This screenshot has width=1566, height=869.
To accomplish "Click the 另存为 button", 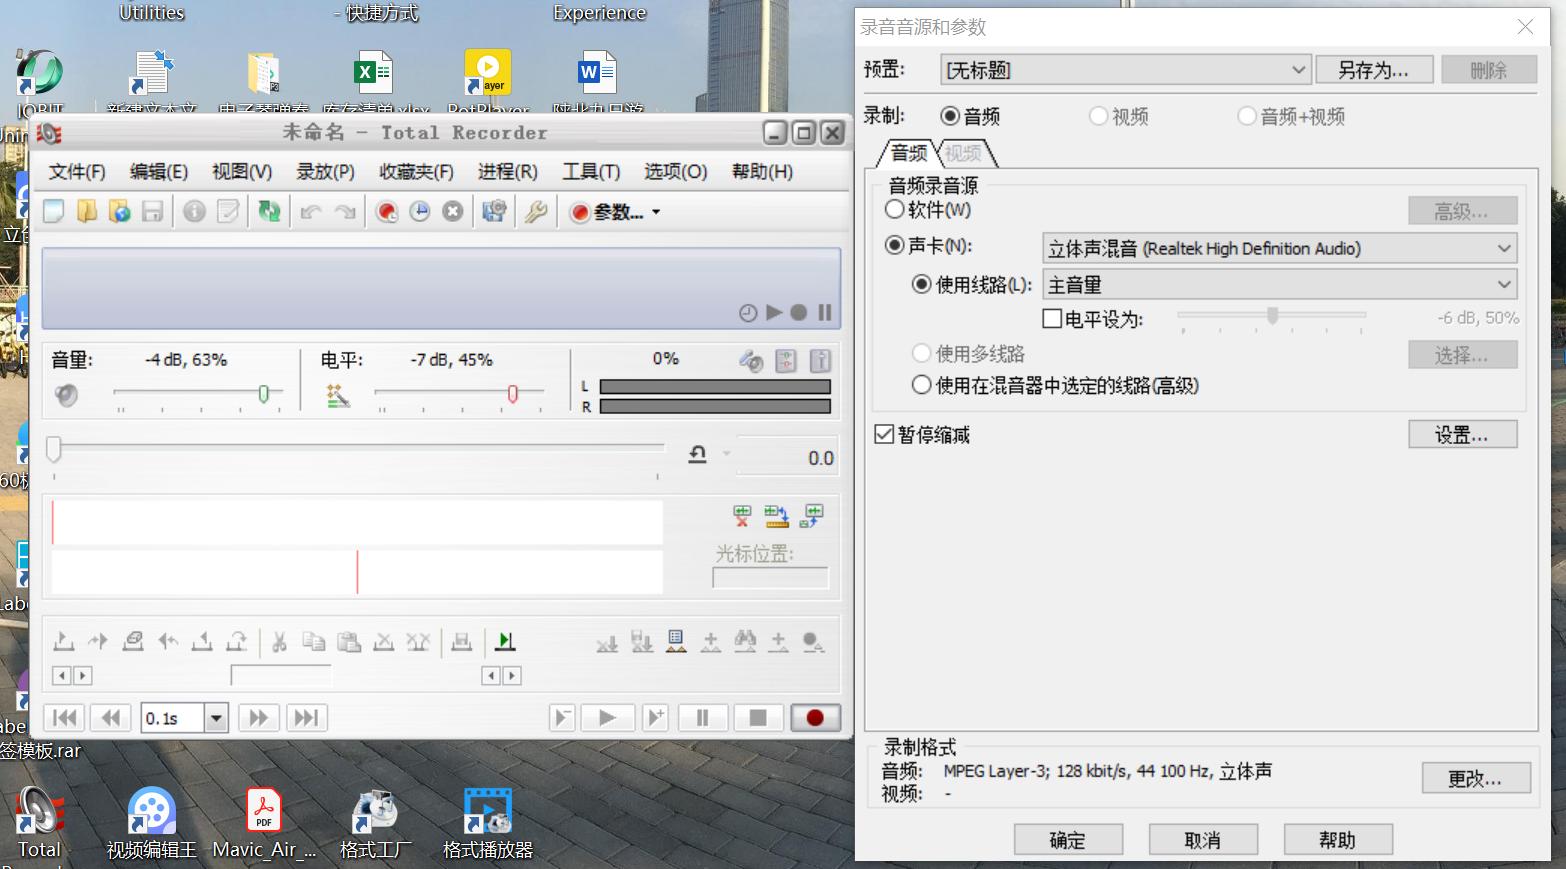I will 1374,69.
